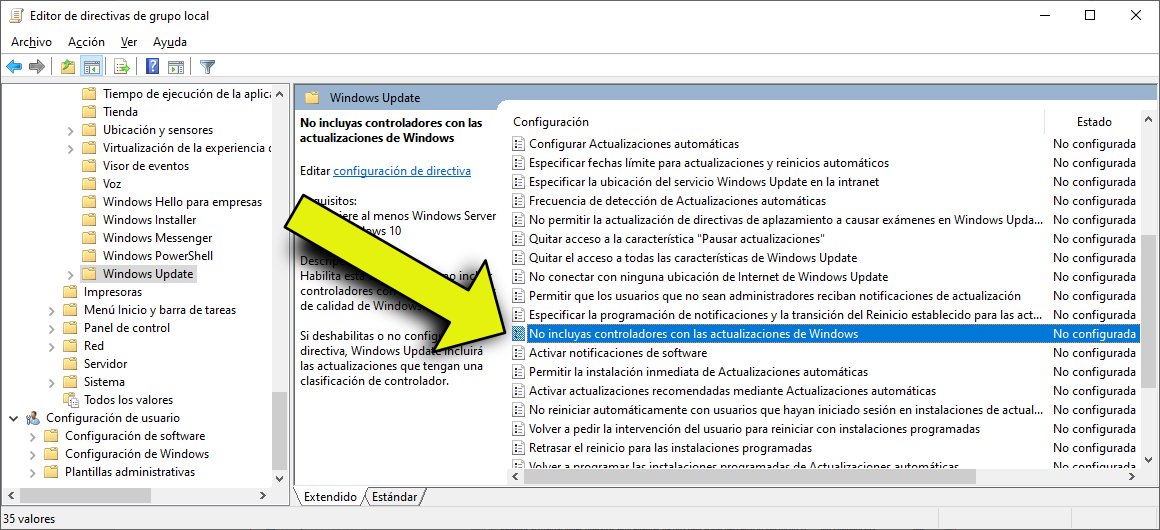1160x530 pixels.
Task: Expand the Ubicación y sensores node
Action: [x=70, y=130]
